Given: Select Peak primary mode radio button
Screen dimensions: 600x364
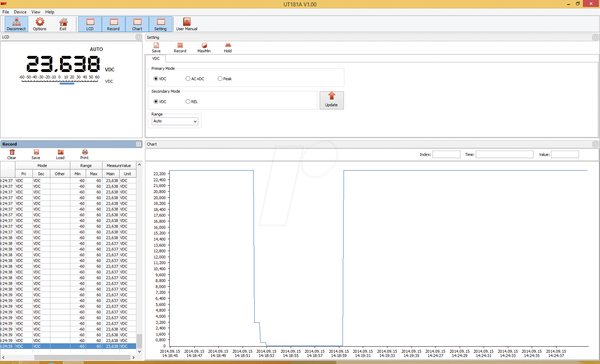Looking at the screenshot, I should click(220, 78).
